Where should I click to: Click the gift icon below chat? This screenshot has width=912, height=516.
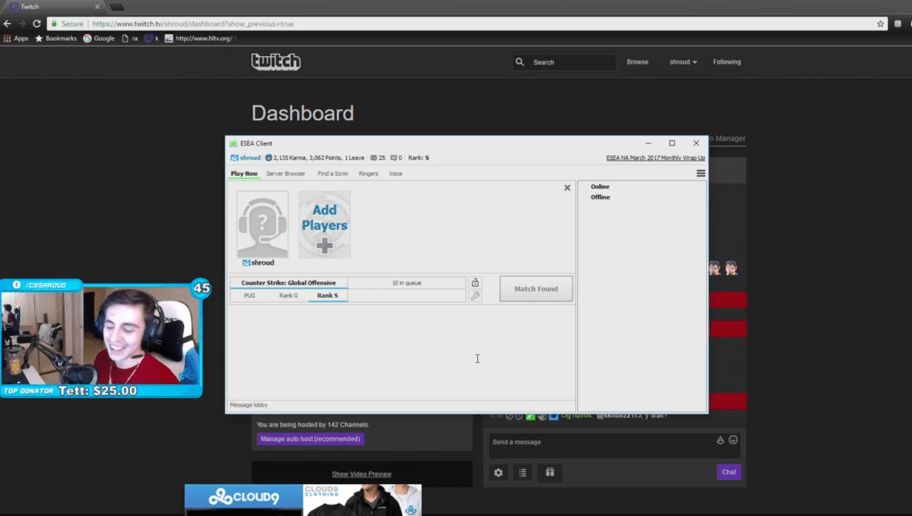(x=550, y=472)
